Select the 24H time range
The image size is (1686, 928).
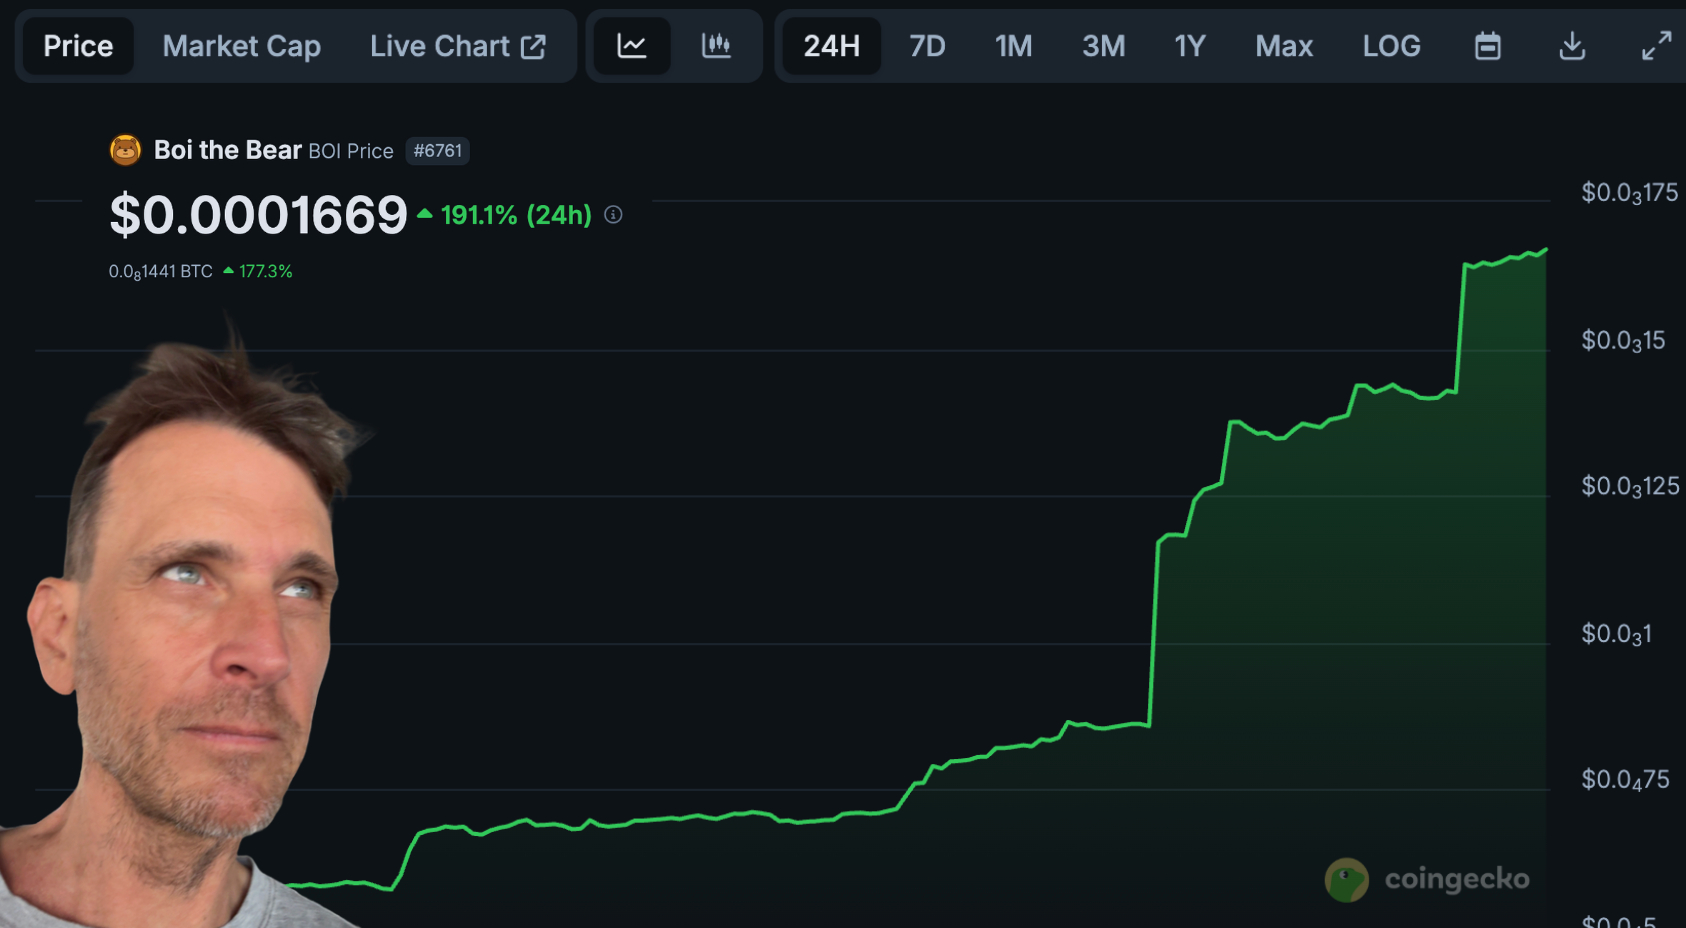click(831, 46)
